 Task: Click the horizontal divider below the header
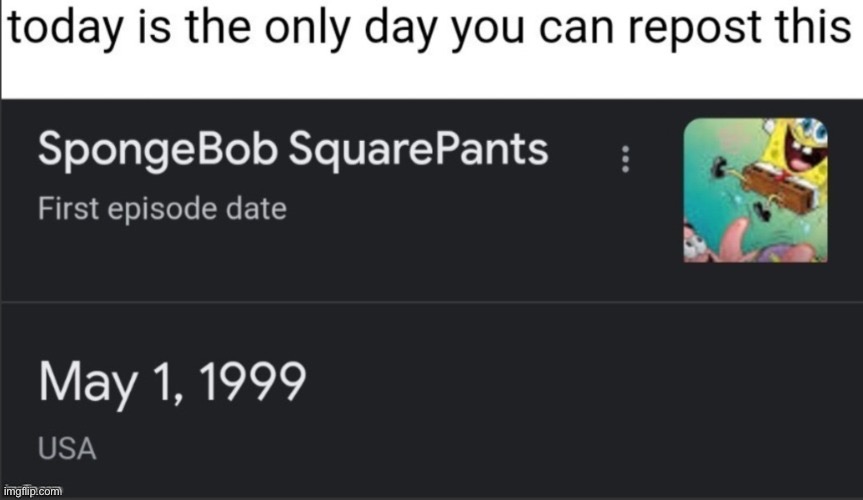432,302
